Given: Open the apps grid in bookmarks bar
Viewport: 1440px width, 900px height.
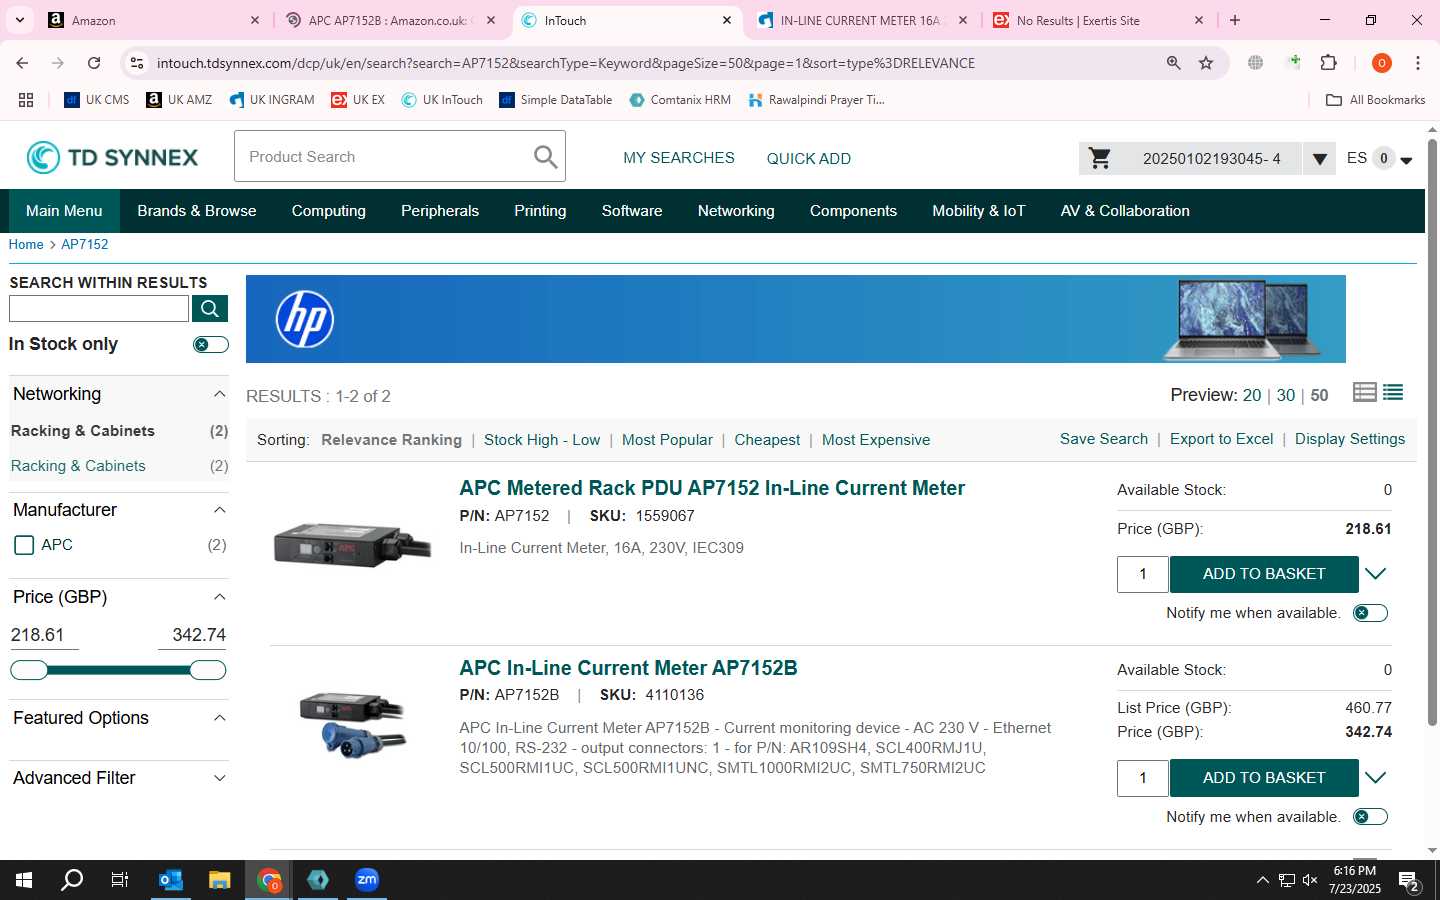Looking at the screenshot, I should click(26, 100).
